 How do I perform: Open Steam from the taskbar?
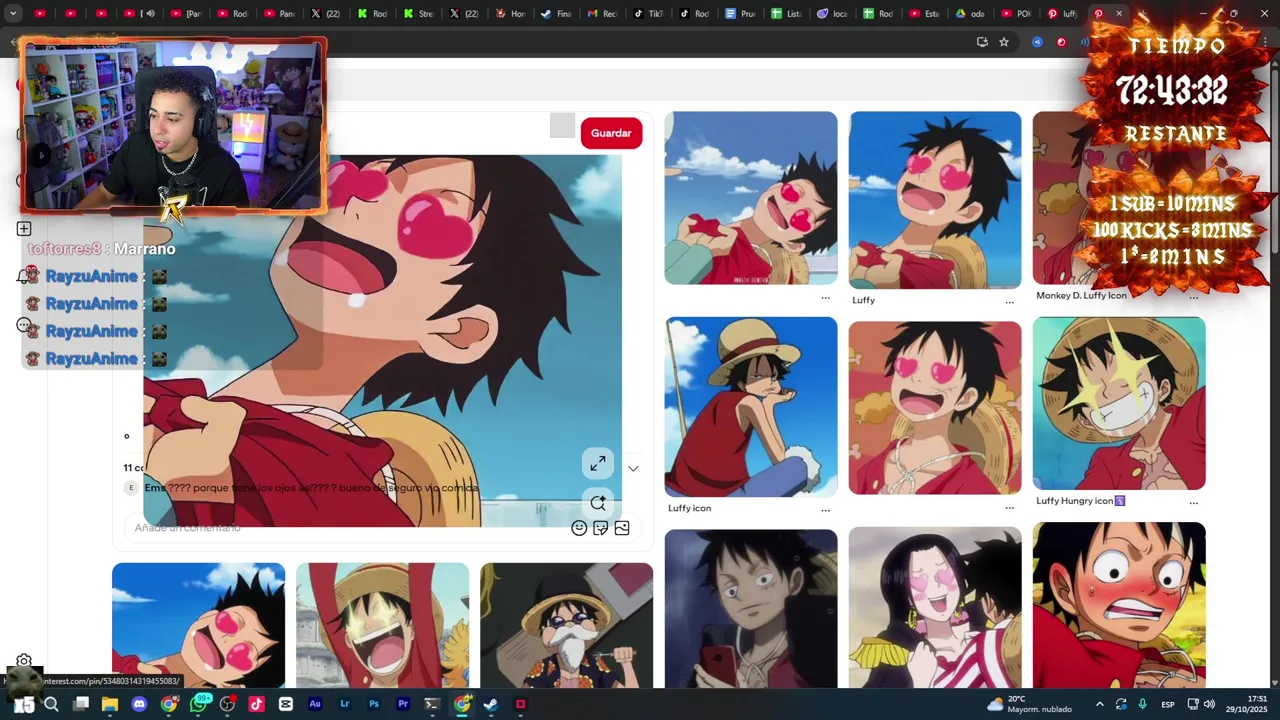click(x=491, y=704)
